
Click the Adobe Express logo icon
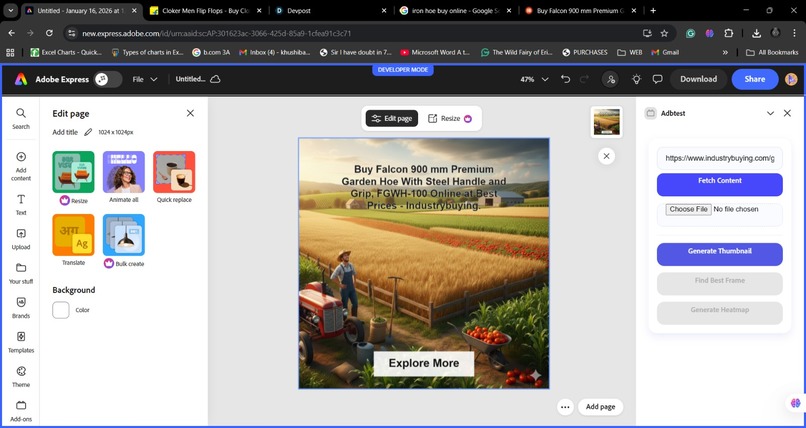coord(21,79)
